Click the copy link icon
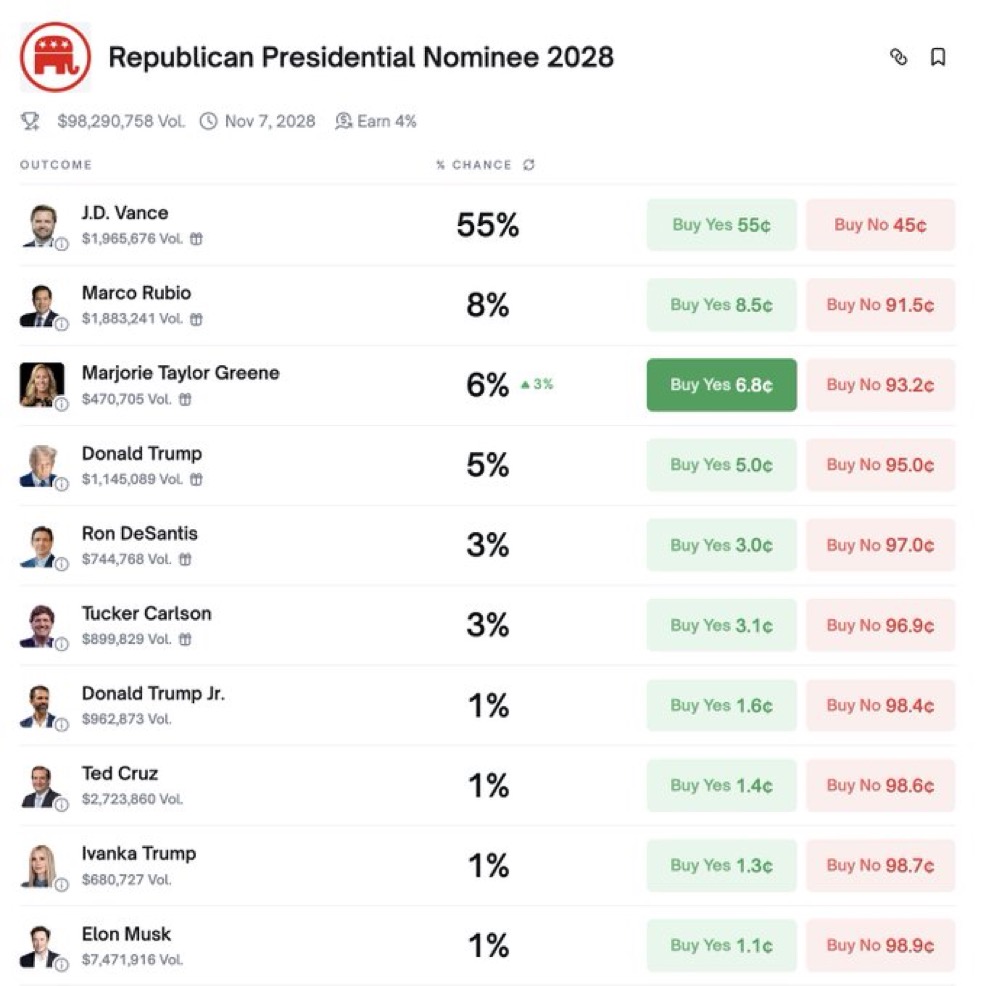986x986 pixels. click(898, 58)
